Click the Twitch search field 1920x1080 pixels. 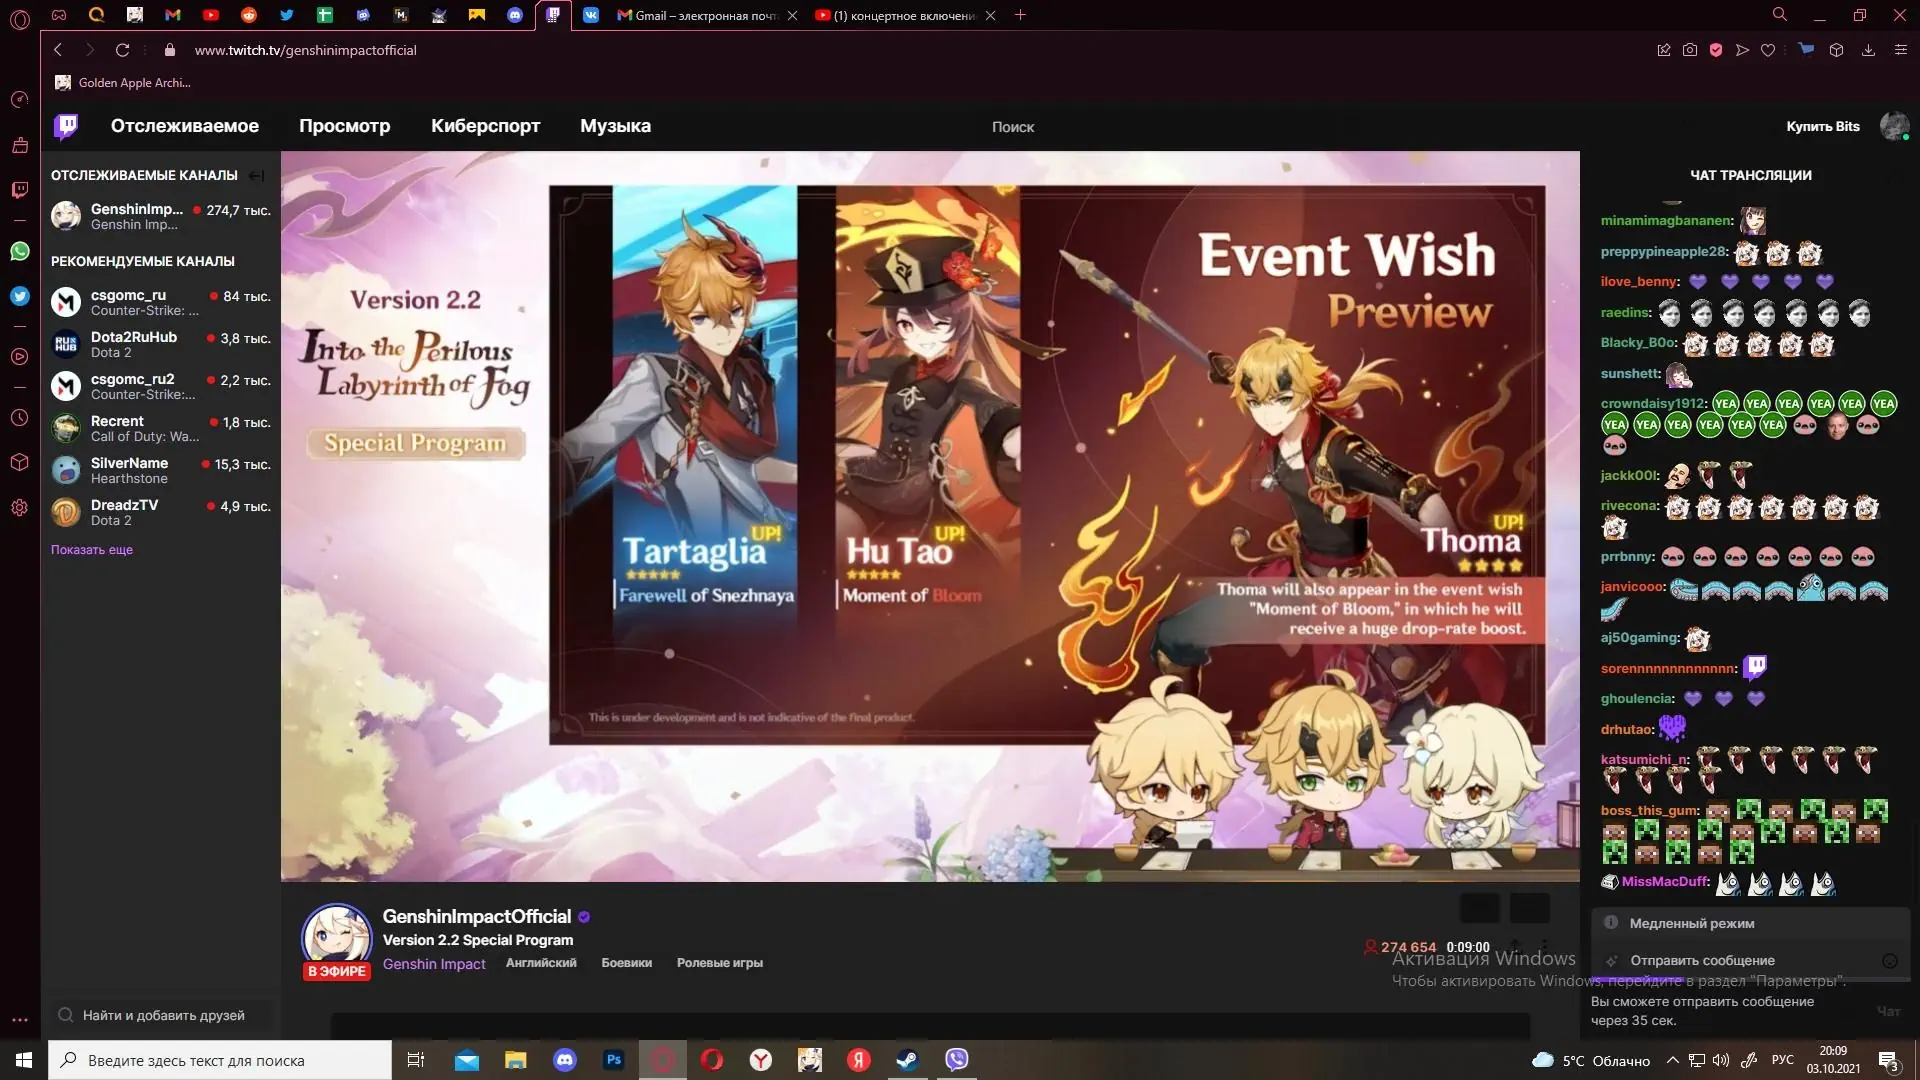pos(1013,127)
